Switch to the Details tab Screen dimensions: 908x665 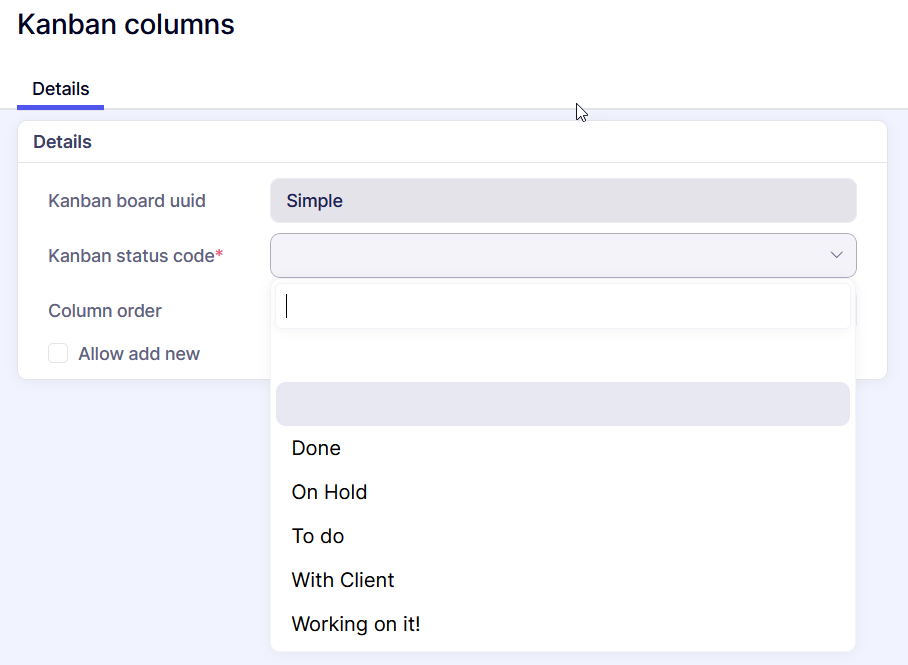pos(60,90)
